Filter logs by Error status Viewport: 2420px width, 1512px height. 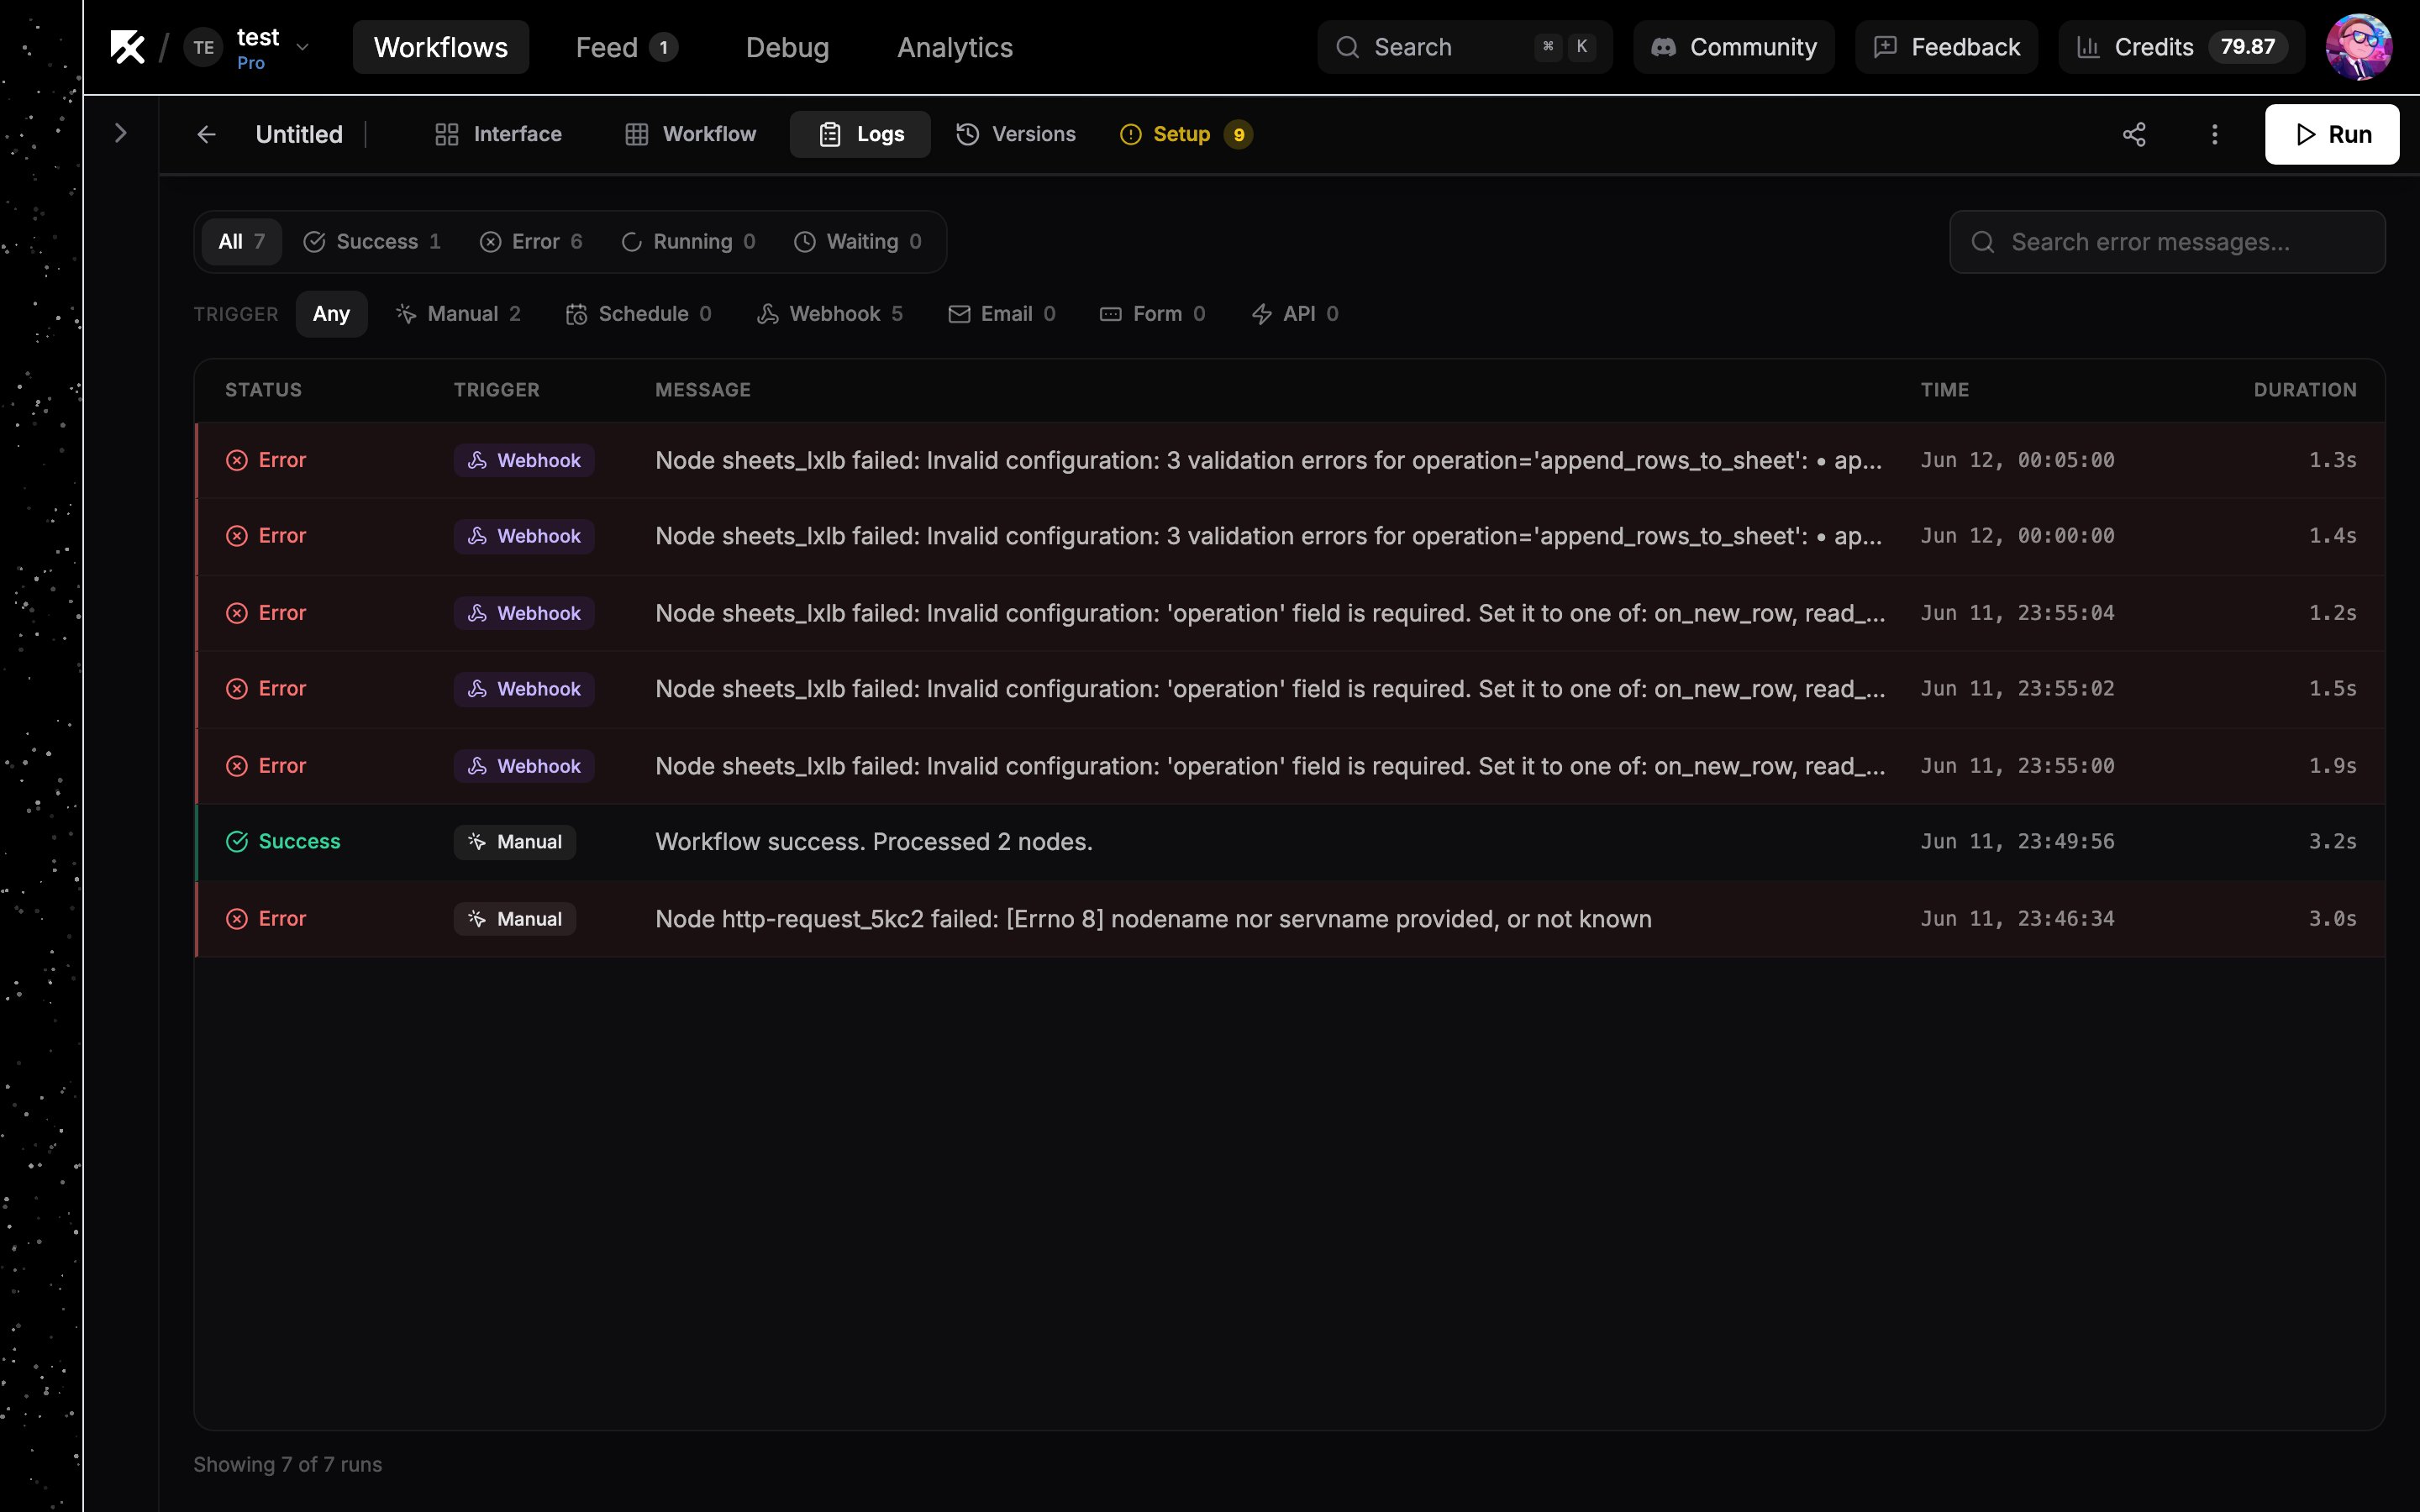tap(531, 241)
